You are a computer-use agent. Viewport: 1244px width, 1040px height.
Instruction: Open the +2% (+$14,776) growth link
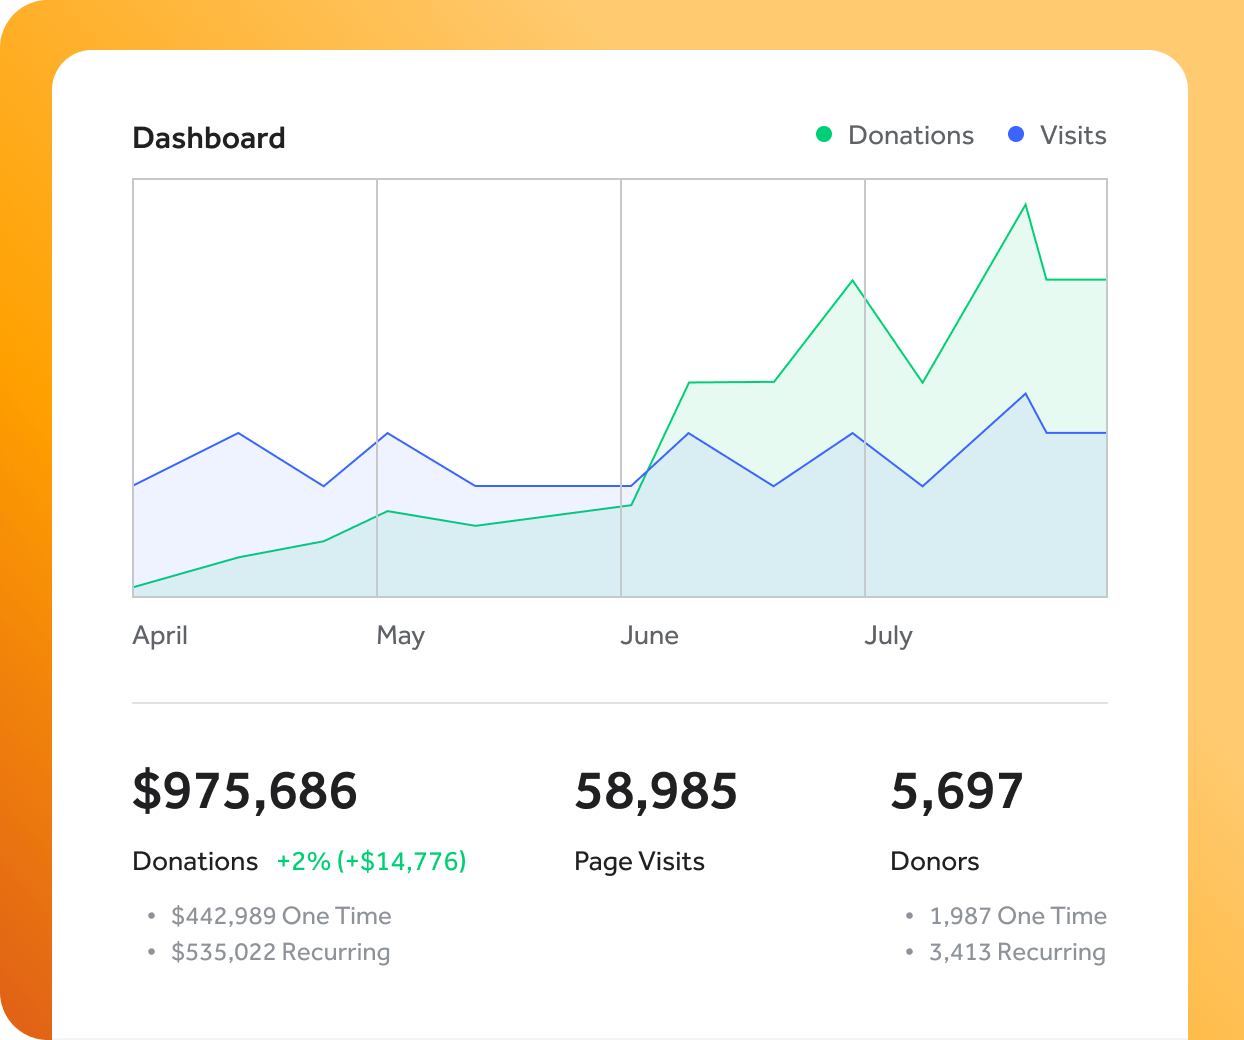pos(371,861)
